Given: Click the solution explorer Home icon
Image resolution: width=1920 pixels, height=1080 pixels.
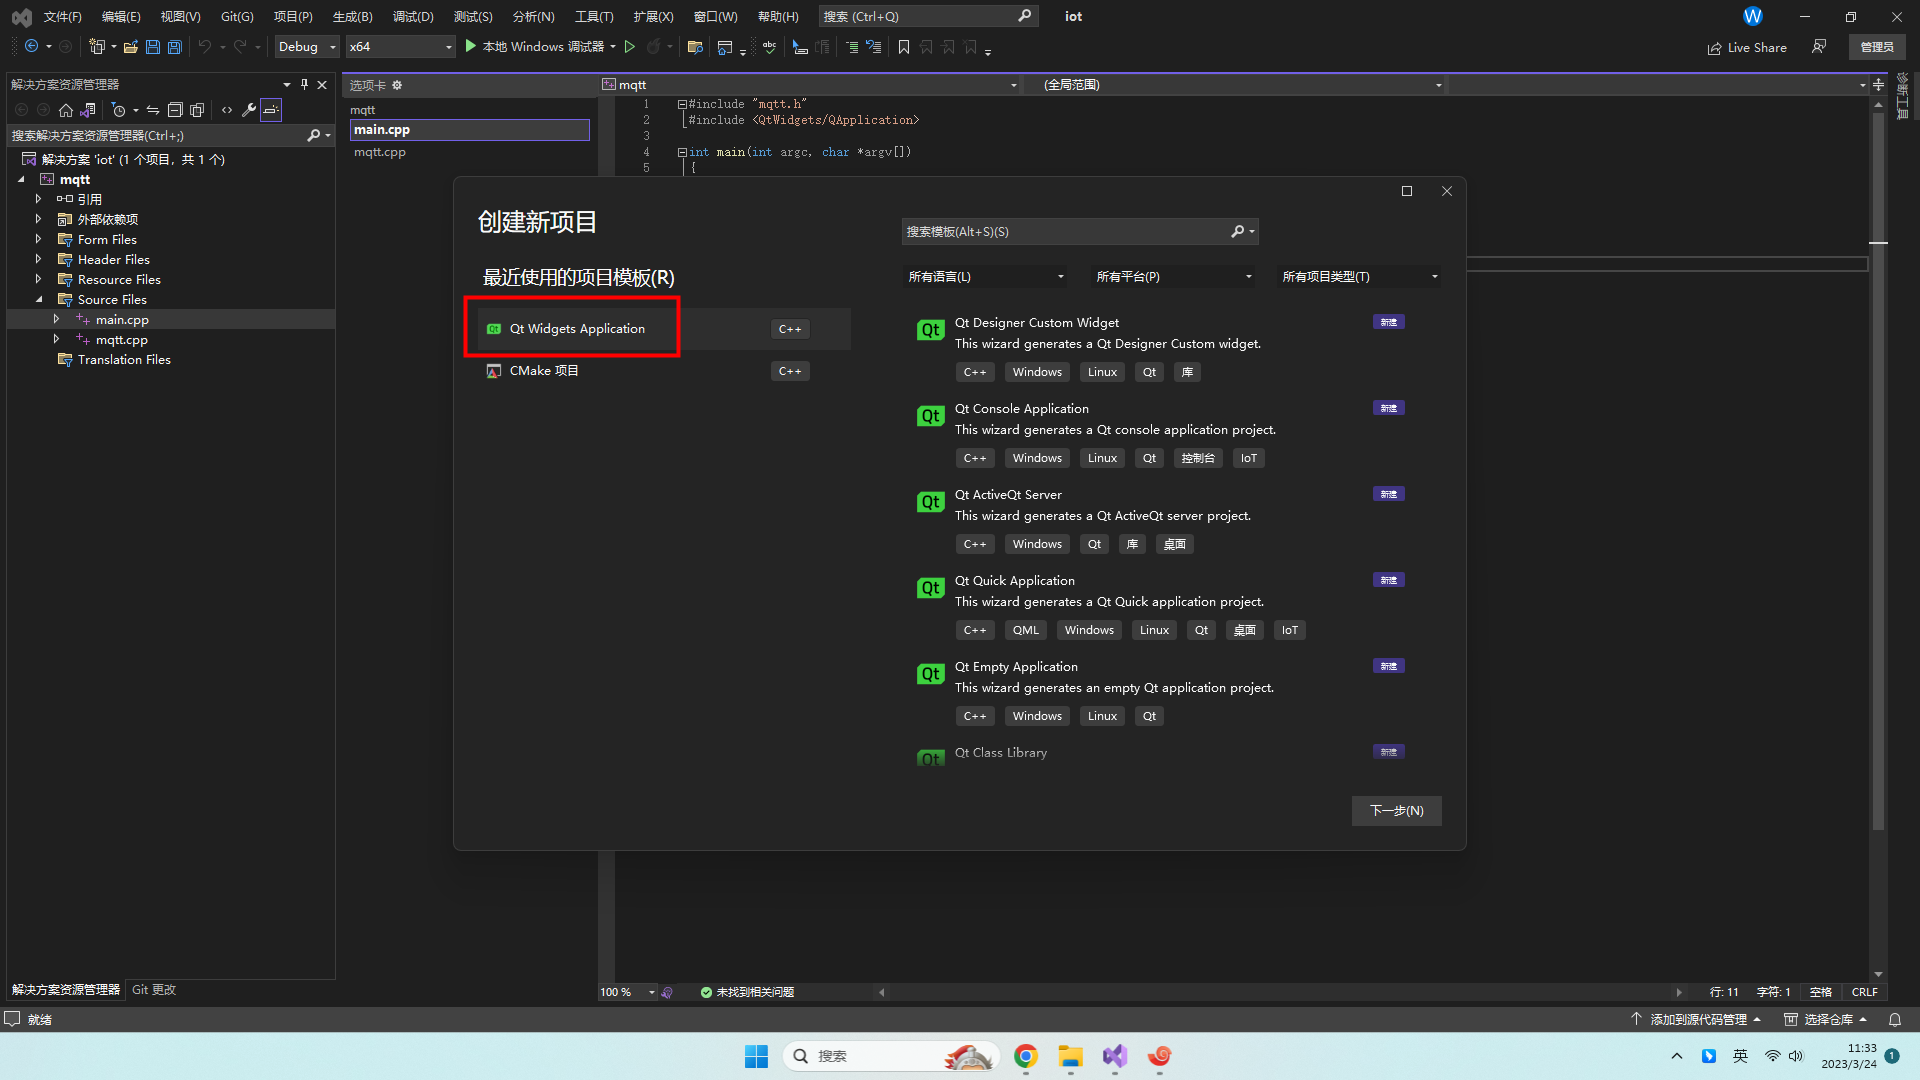Looking at the screenshot, I should (x=66, y=110).
